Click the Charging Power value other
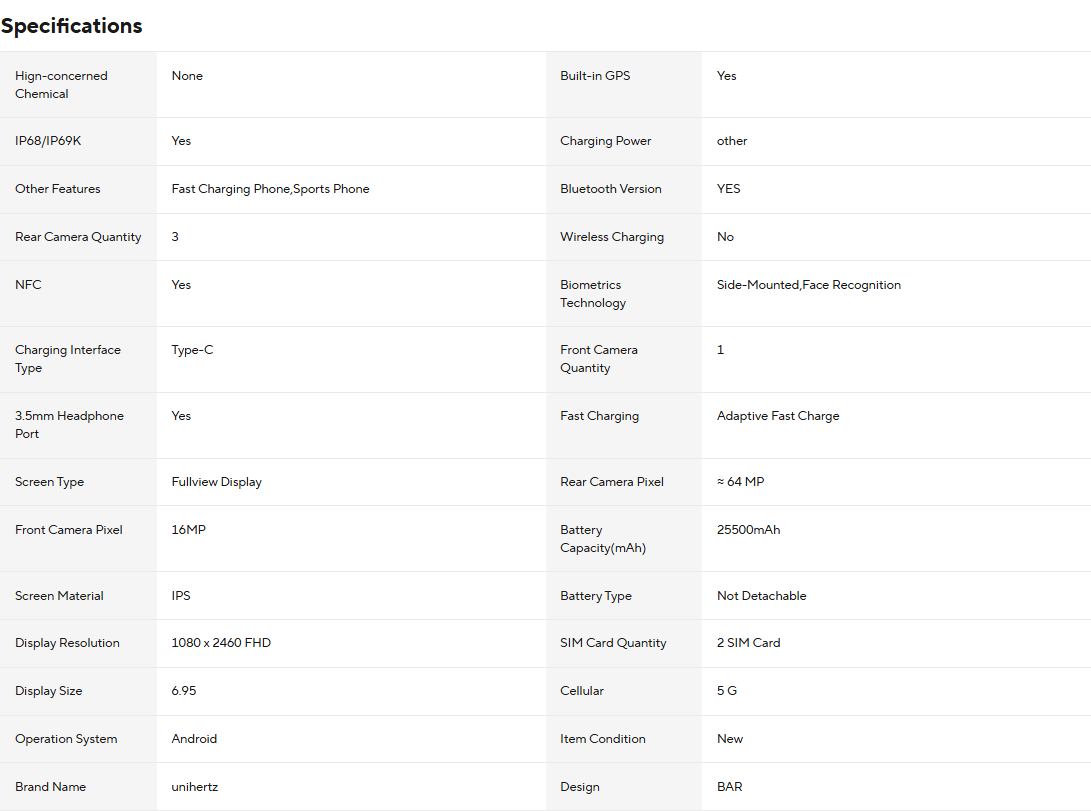This screenshot has width=1091, height=811. coord(732,140)
